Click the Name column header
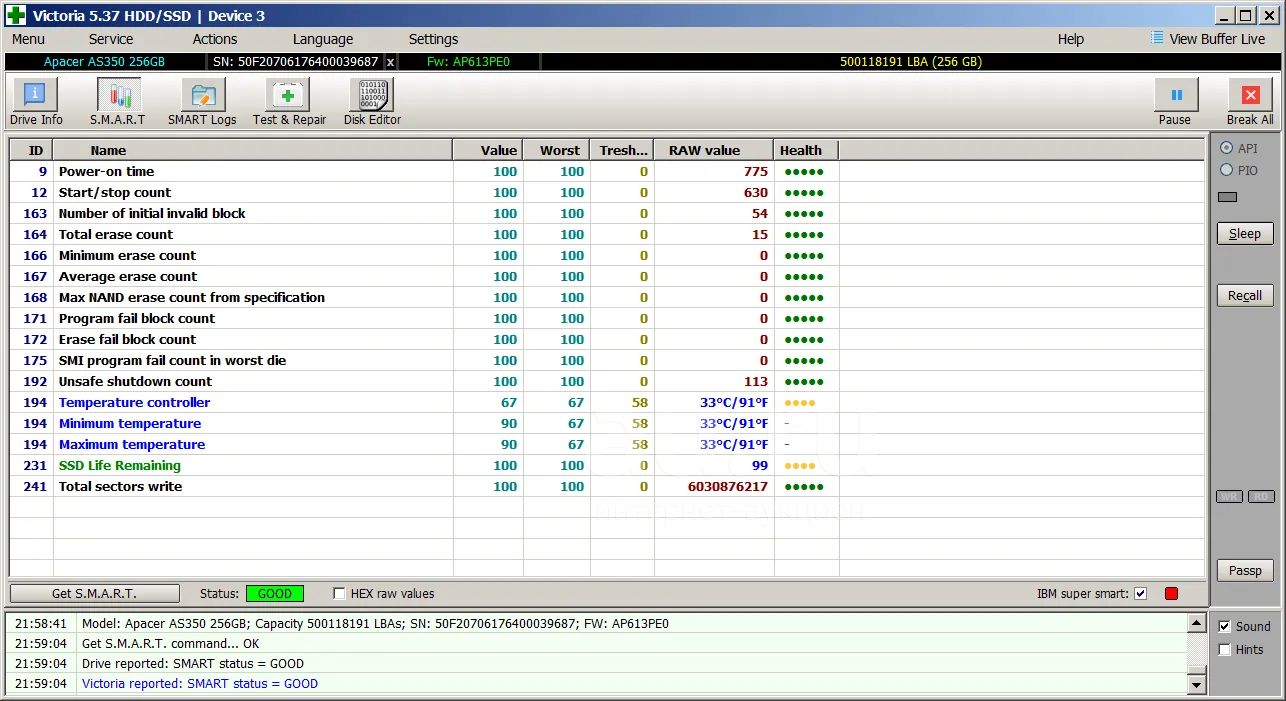The height and width of the screenshot is (701, 1286). [x=253, y=150]
